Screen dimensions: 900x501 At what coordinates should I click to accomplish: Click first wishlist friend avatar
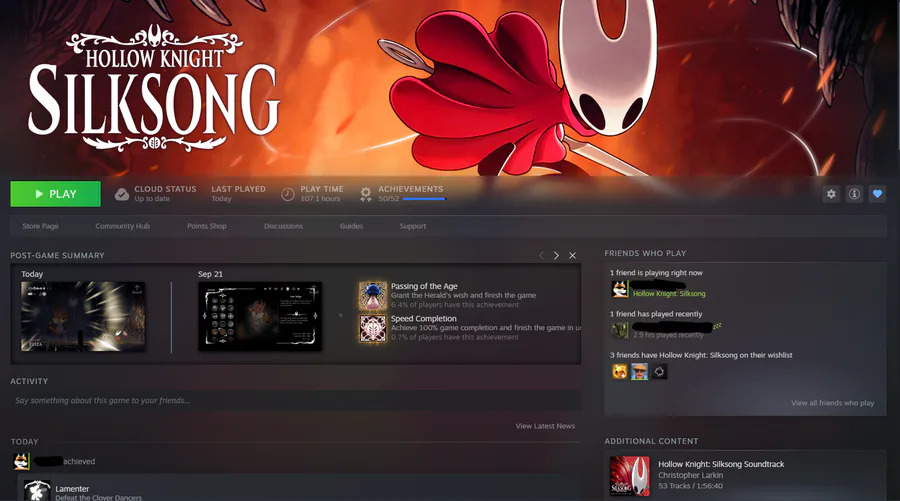pos(620,371)
